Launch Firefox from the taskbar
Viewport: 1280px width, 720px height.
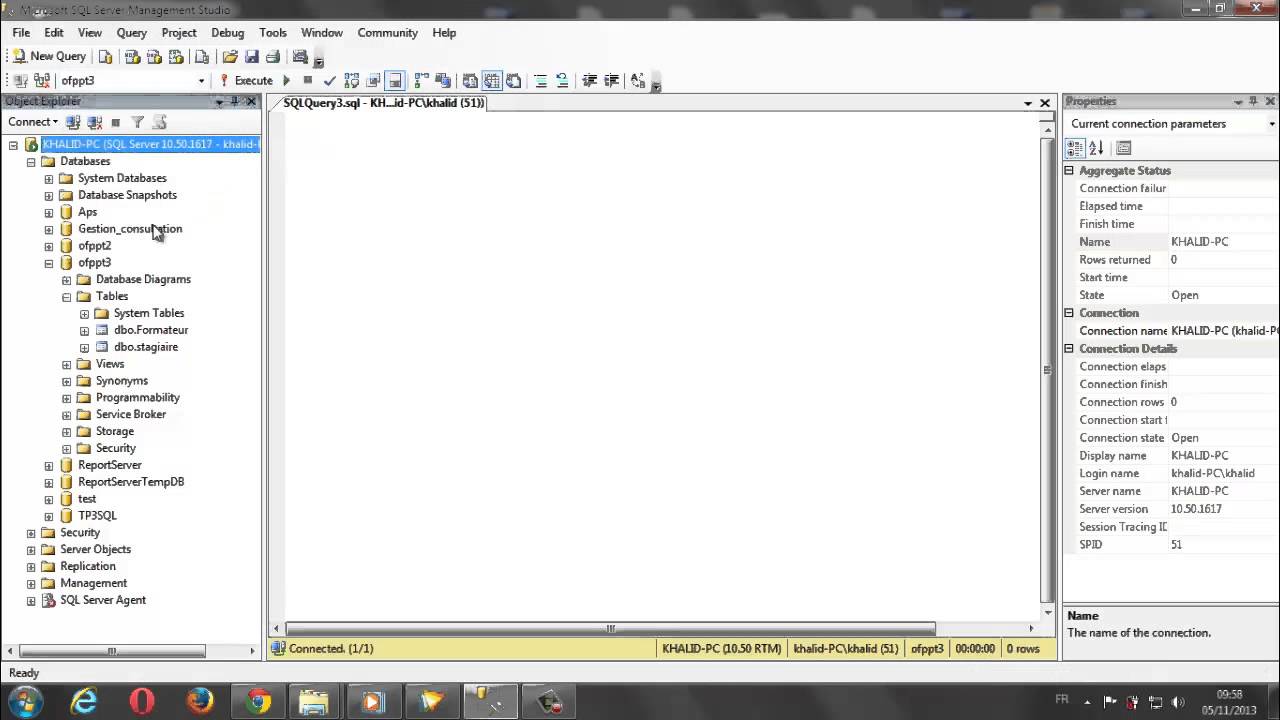coord(200,701)
